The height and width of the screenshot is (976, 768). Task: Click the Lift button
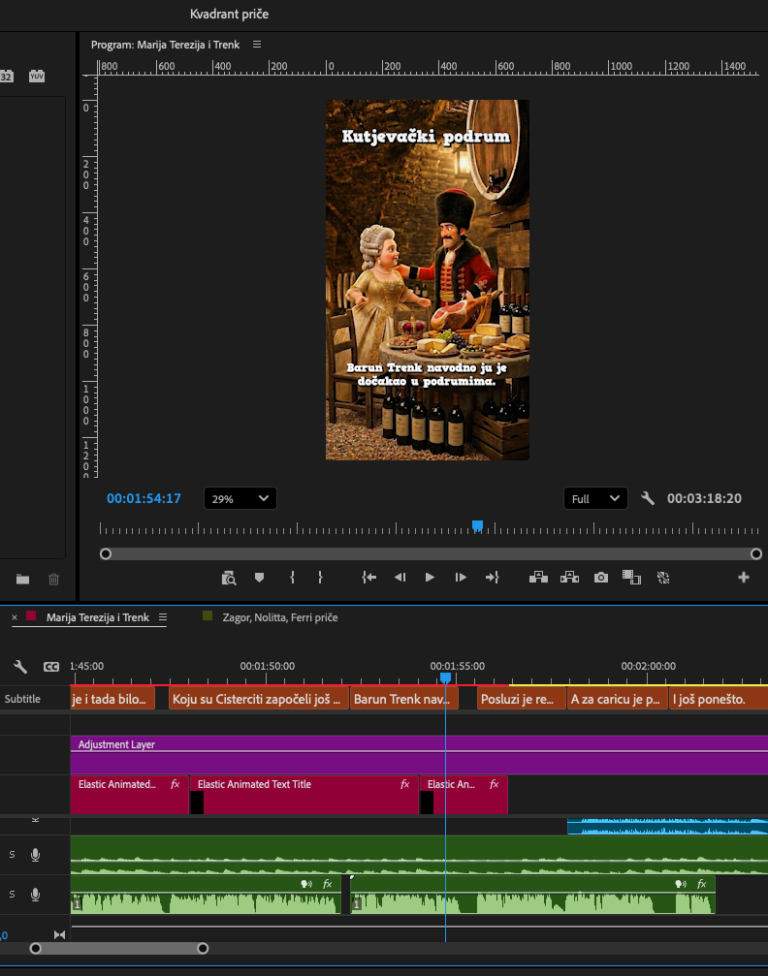tap(538, 578)
